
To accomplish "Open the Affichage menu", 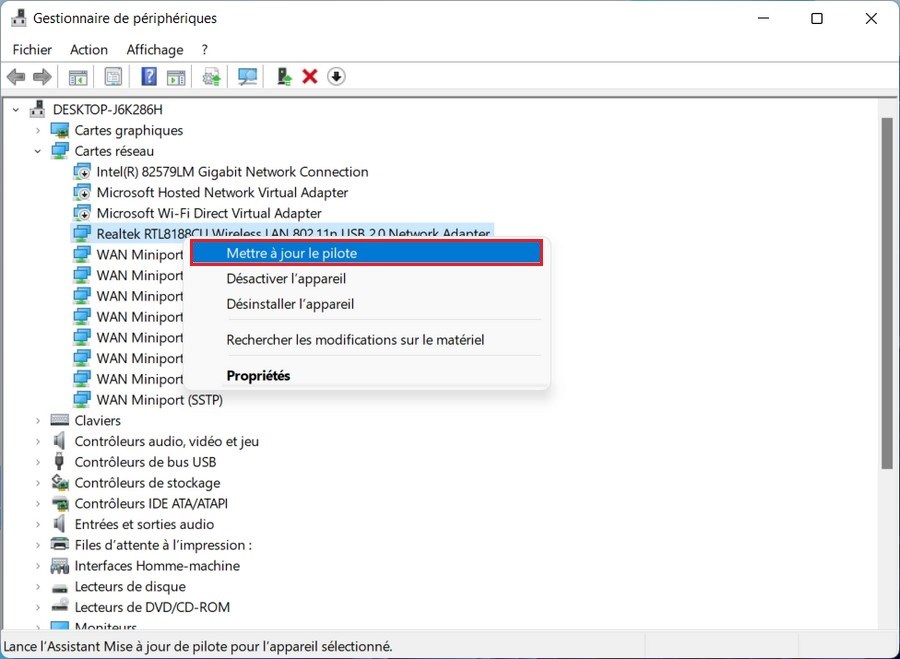I will point(155,50).
